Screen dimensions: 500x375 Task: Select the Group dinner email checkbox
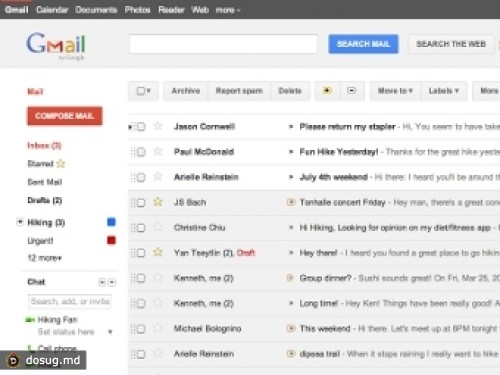point(141,278)
